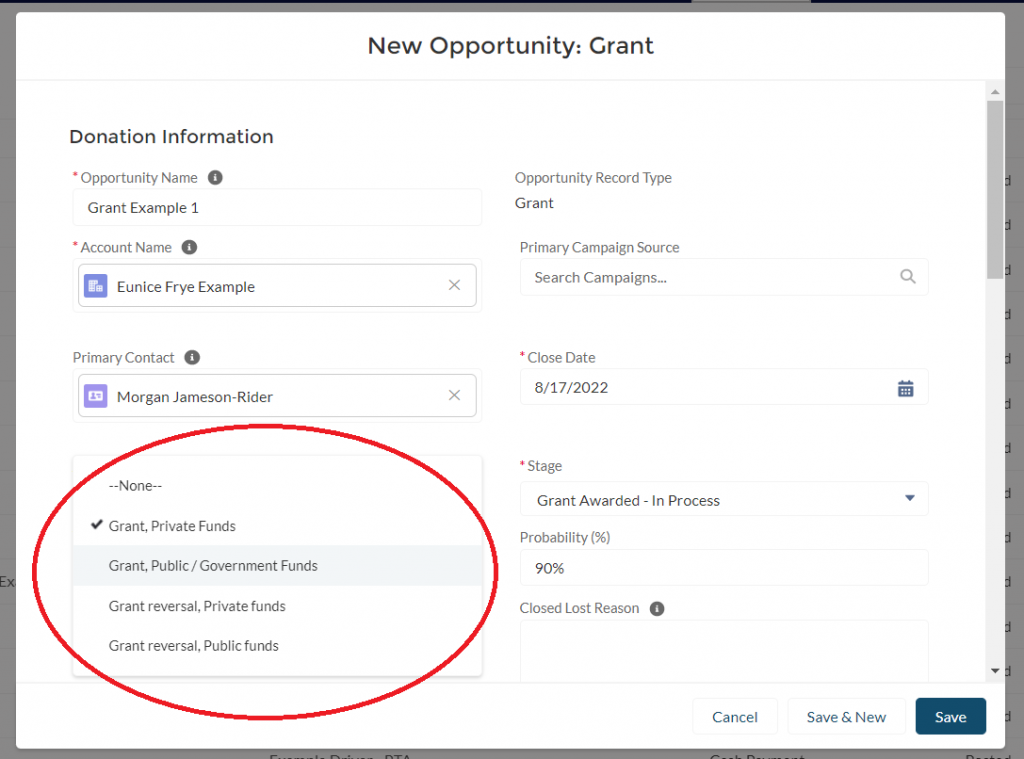Click the Save & New button
The height and width of the screenshot is (759, 1024).
click(846, 717)
